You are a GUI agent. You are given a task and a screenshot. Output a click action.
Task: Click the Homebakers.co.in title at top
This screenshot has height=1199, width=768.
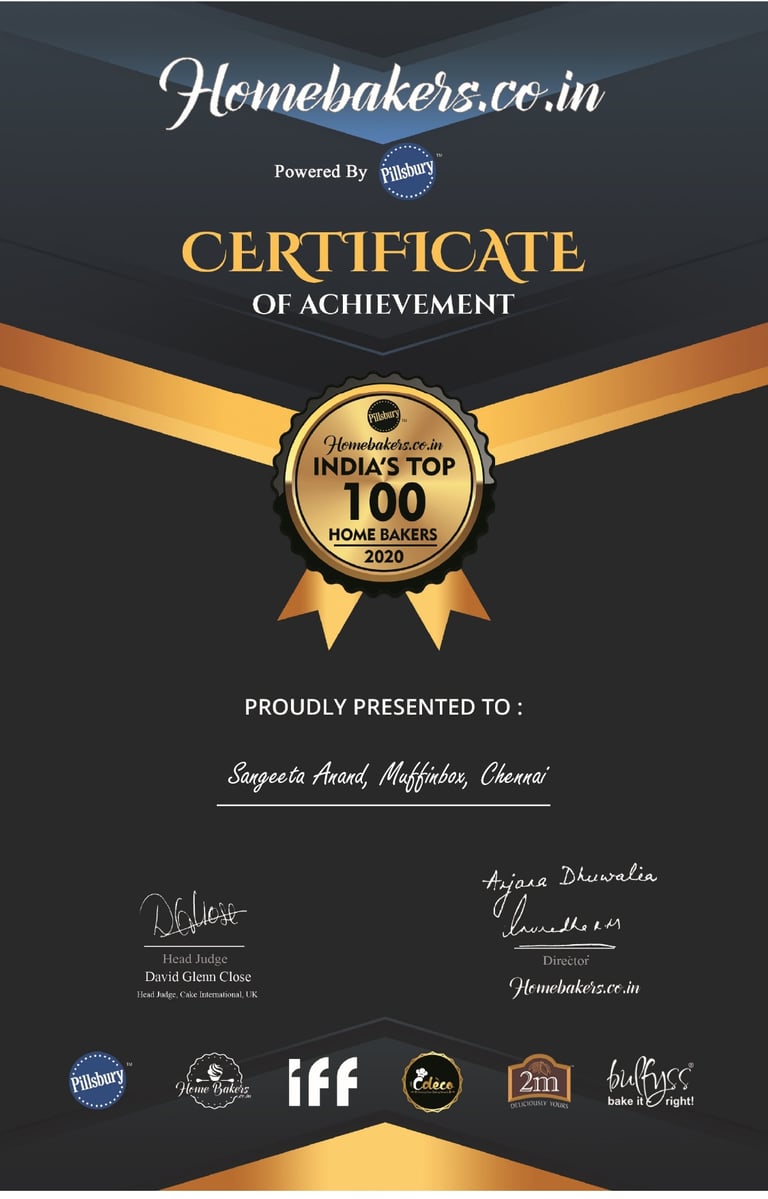click(382, 93)
